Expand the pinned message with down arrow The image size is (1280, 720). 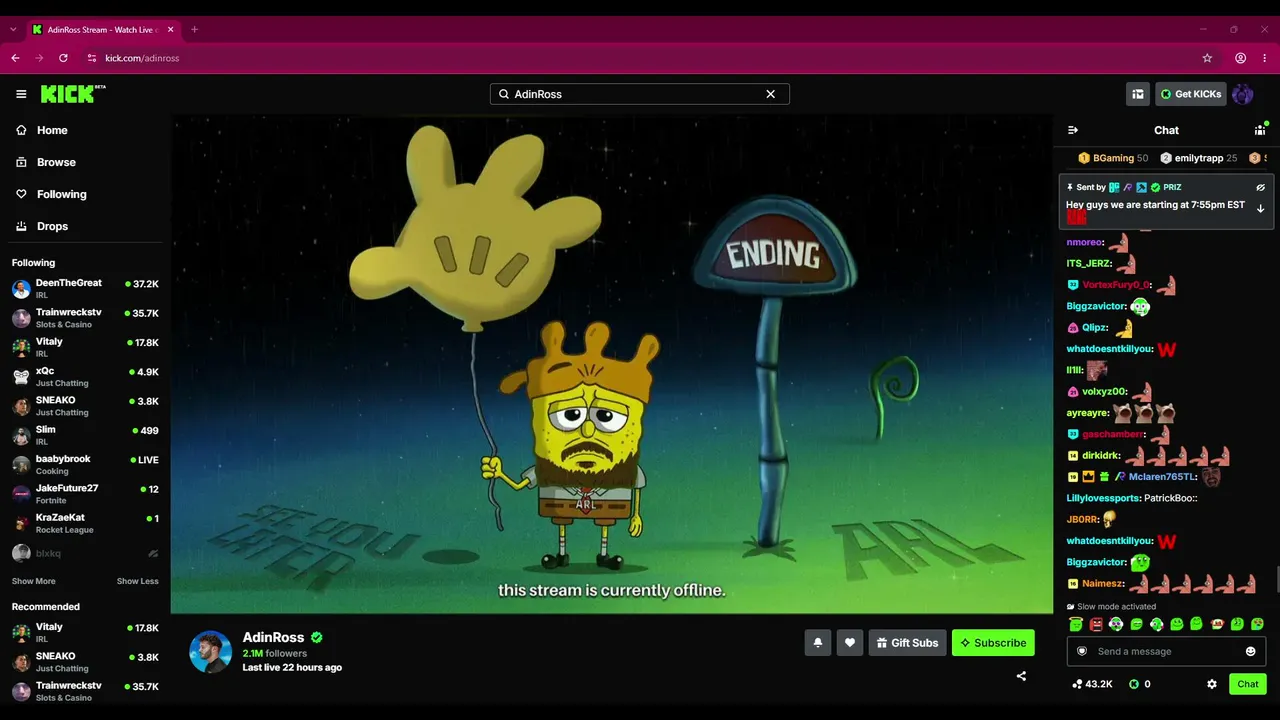tap(1260, 209)
